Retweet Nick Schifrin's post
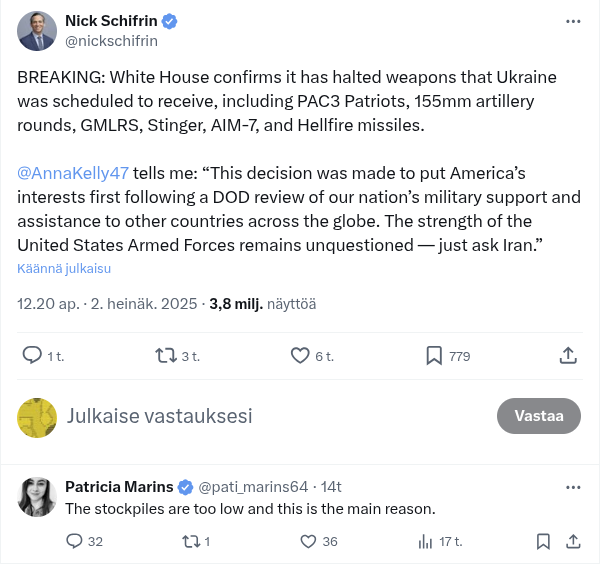The height and width of the screenshot is (564, 605). (165, 355)
